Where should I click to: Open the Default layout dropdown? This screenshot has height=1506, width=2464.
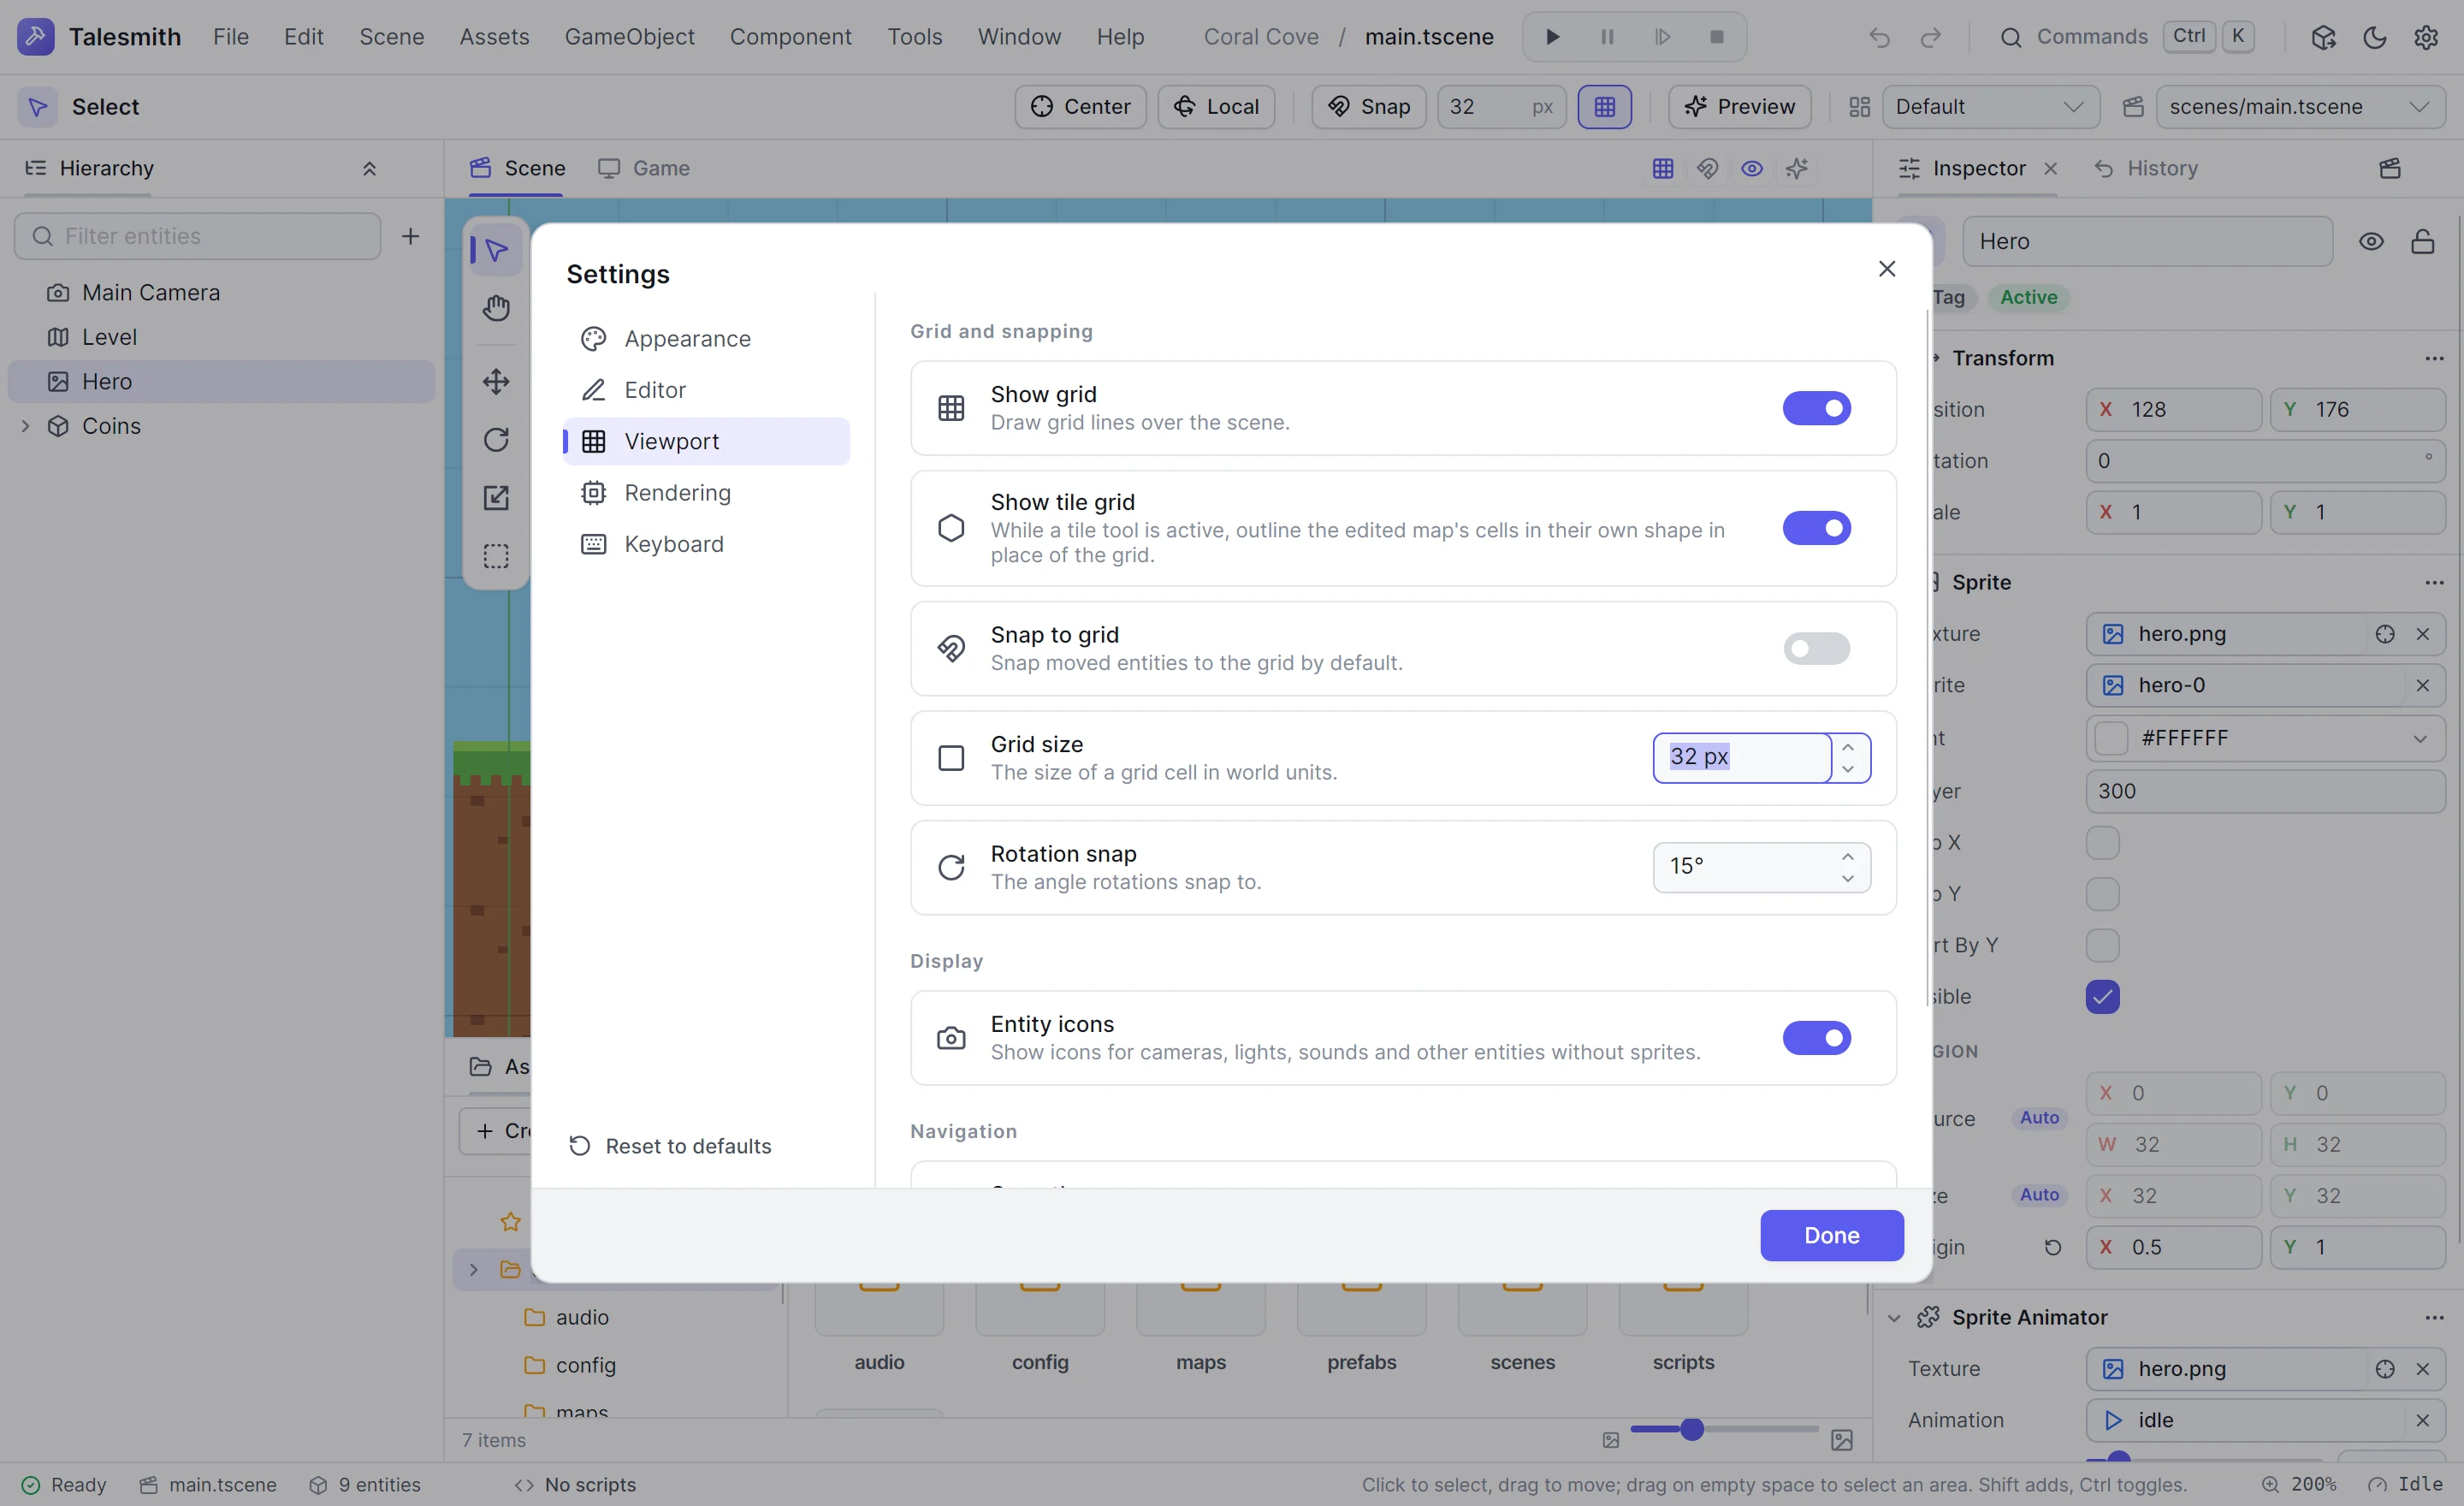[1990, 107]
